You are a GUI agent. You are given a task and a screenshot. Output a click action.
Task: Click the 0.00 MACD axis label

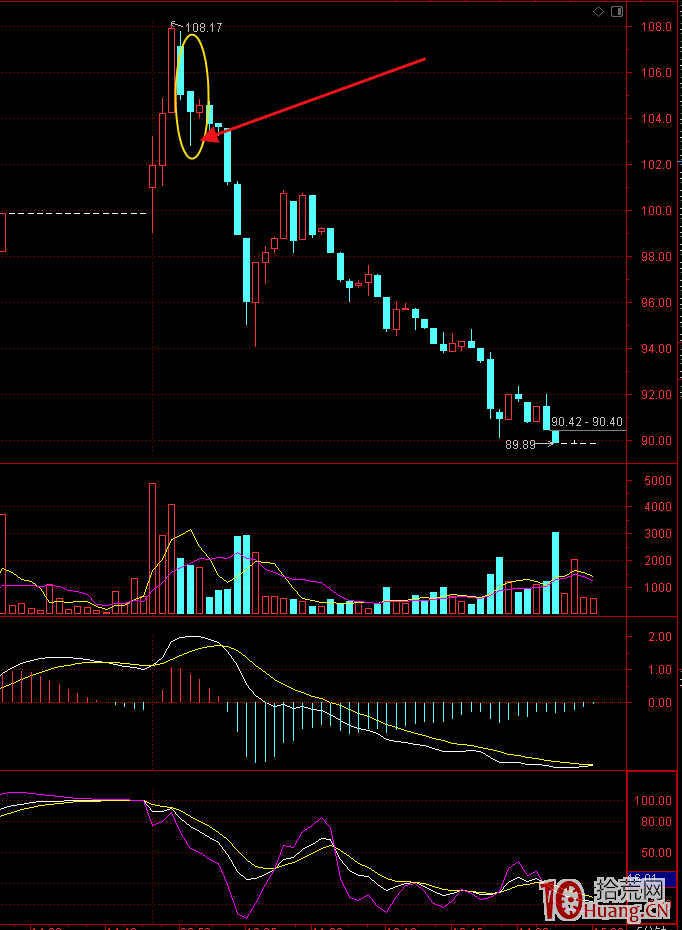point(659,702)
